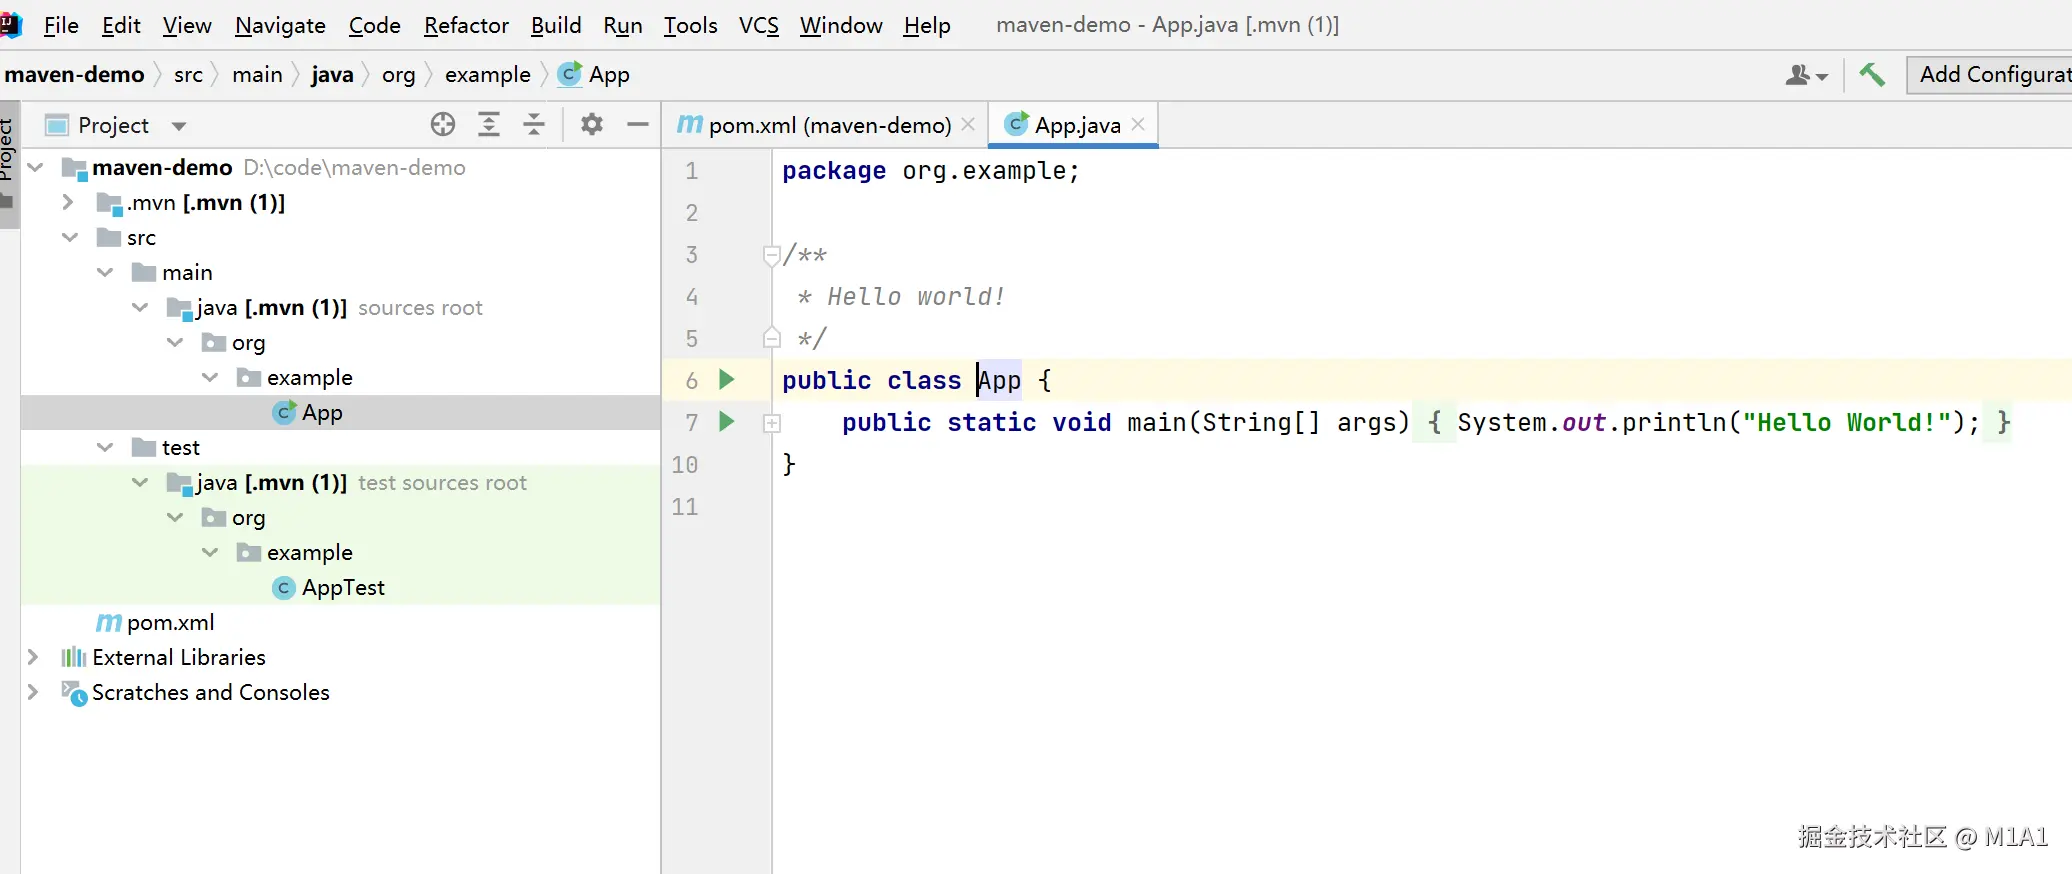The width and height of the screenshot is (2072, 874).
Task: Click the "Hello World!" string literal
Action: click(x=1846, y=422)
